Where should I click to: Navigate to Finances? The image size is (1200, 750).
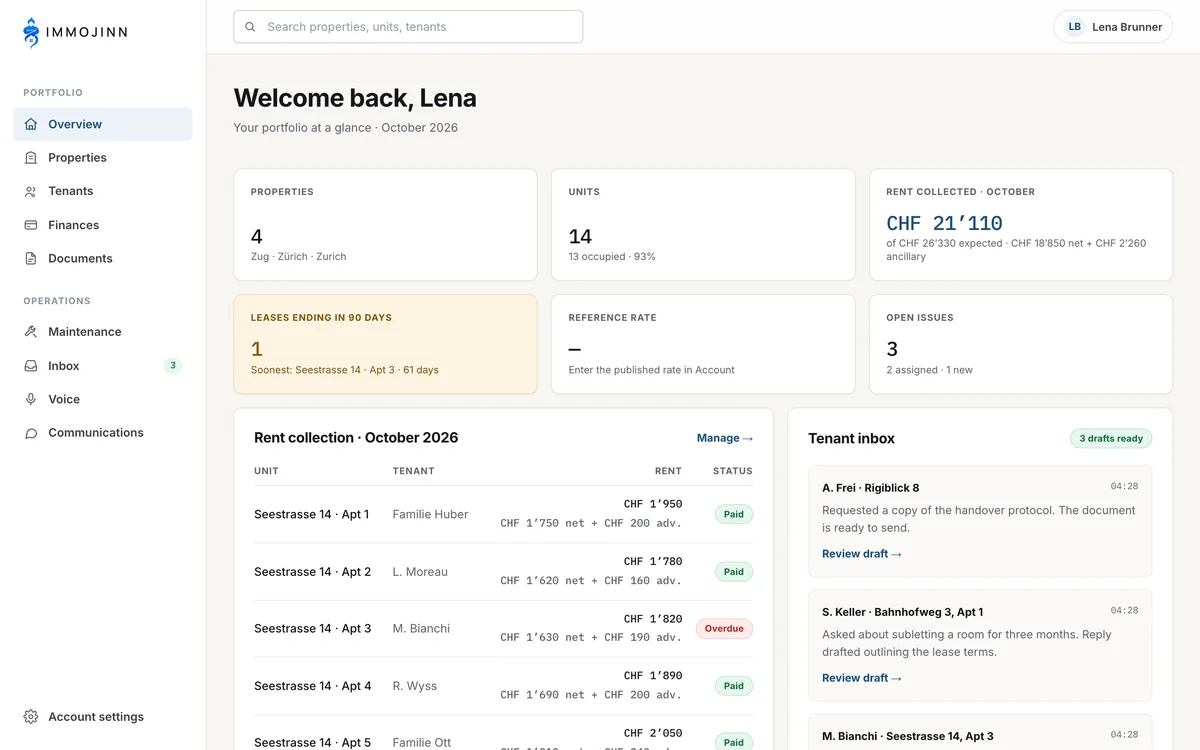click(x=102, y=225)
